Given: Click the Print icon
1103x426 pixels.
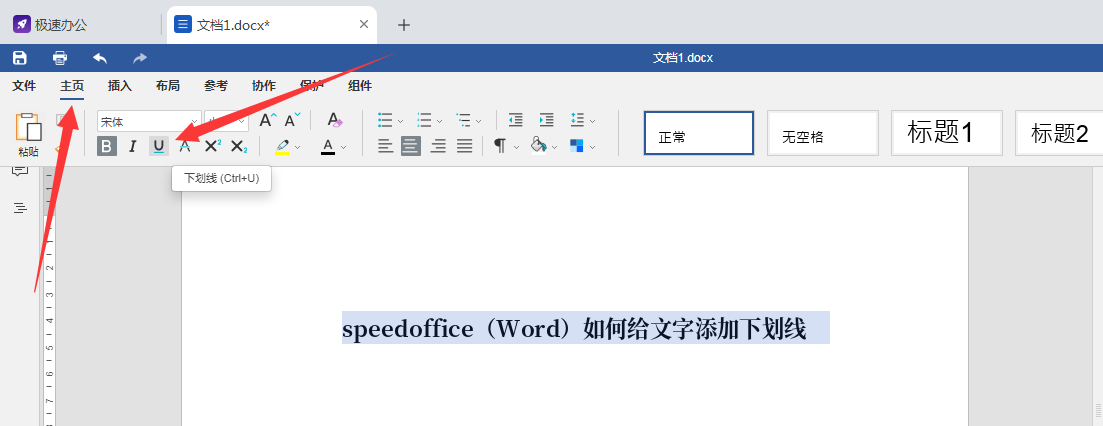Looking at the screenshot, I should coord(60,58).
